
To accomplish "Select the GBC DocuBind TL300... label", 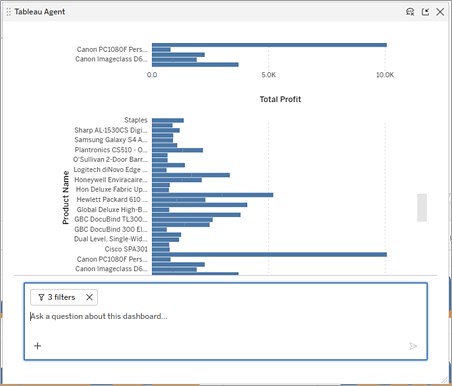I will [x=111, y=219].
